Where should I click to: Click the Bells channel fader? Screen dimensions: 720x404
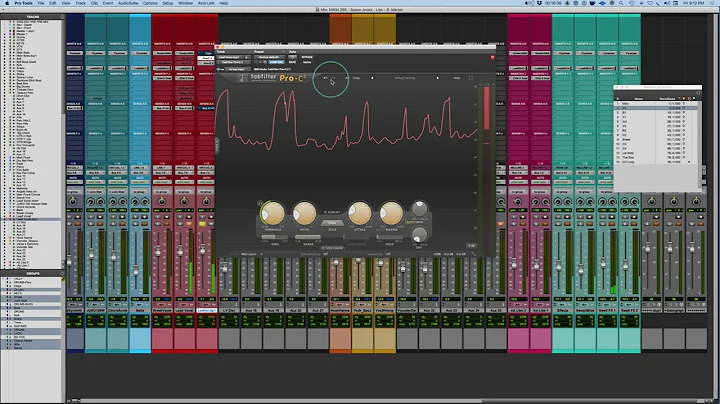pyautogui.click(x=136, y=270)
